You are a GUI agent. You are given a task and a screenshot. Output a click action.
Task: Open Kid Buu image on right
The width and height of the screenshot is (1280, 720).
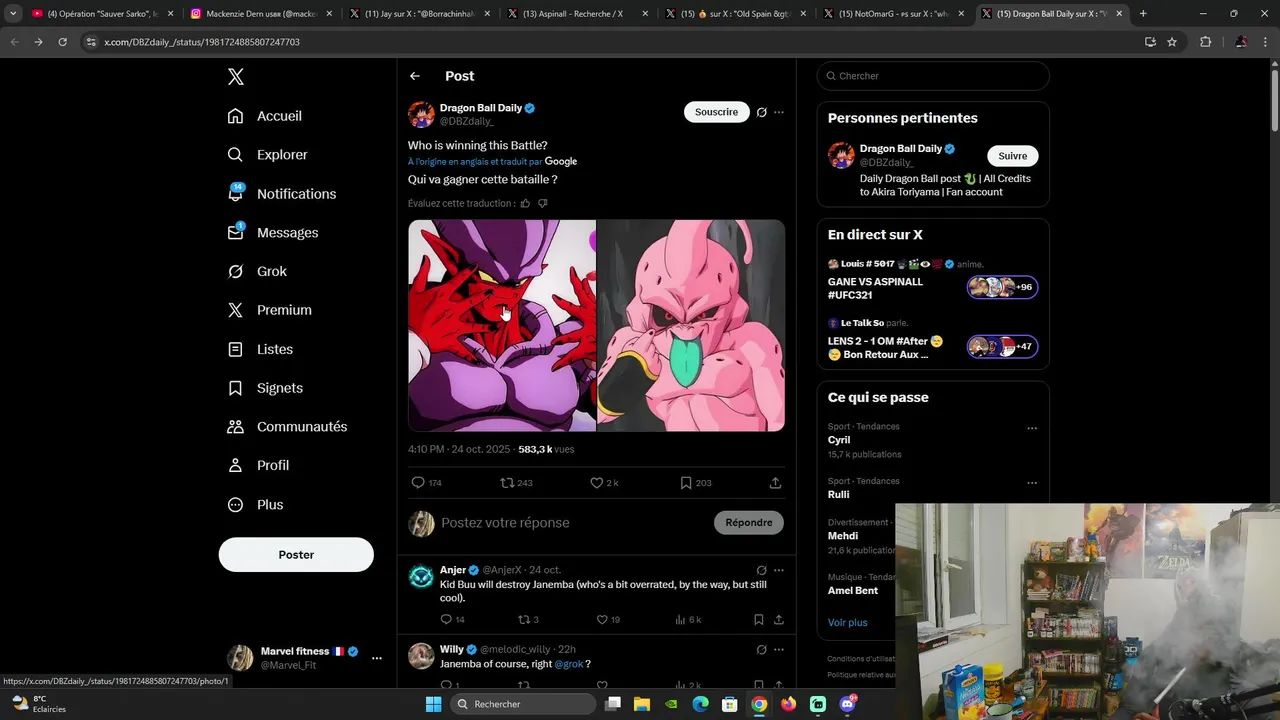(x=691, y=326)
